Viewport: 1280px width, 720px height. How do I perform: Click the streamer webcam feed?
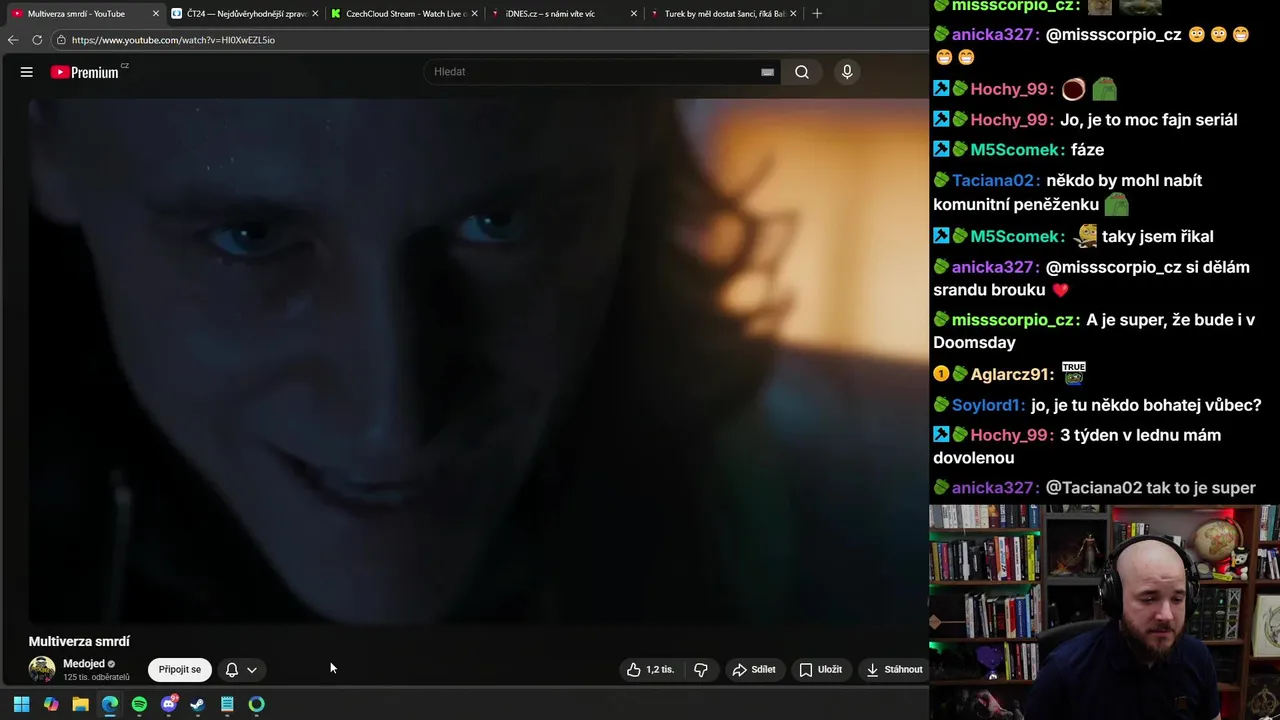pos(1104,612)
